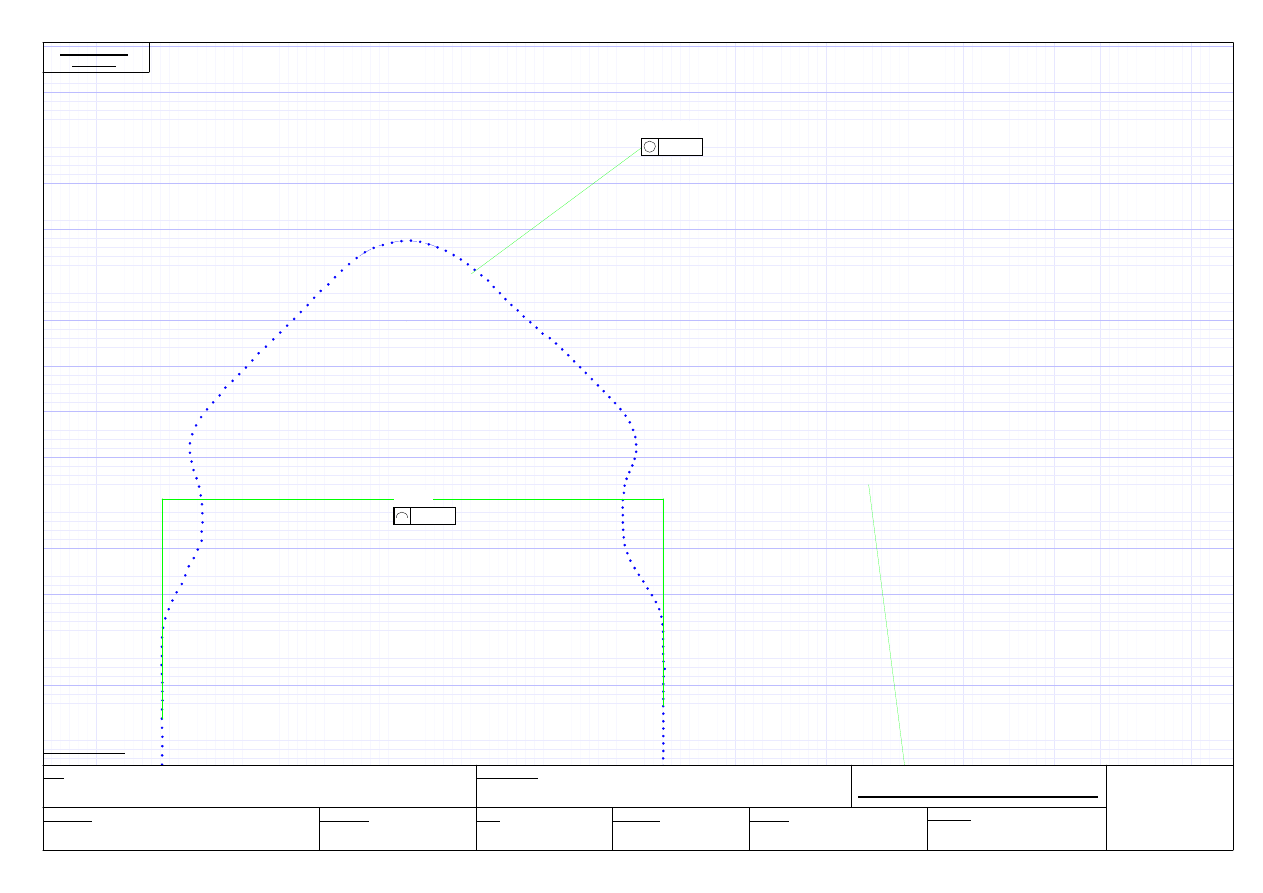Click the bottom-left cell of the title block
Viewport: 1263px width, 893px height.
tap(181, 829)
